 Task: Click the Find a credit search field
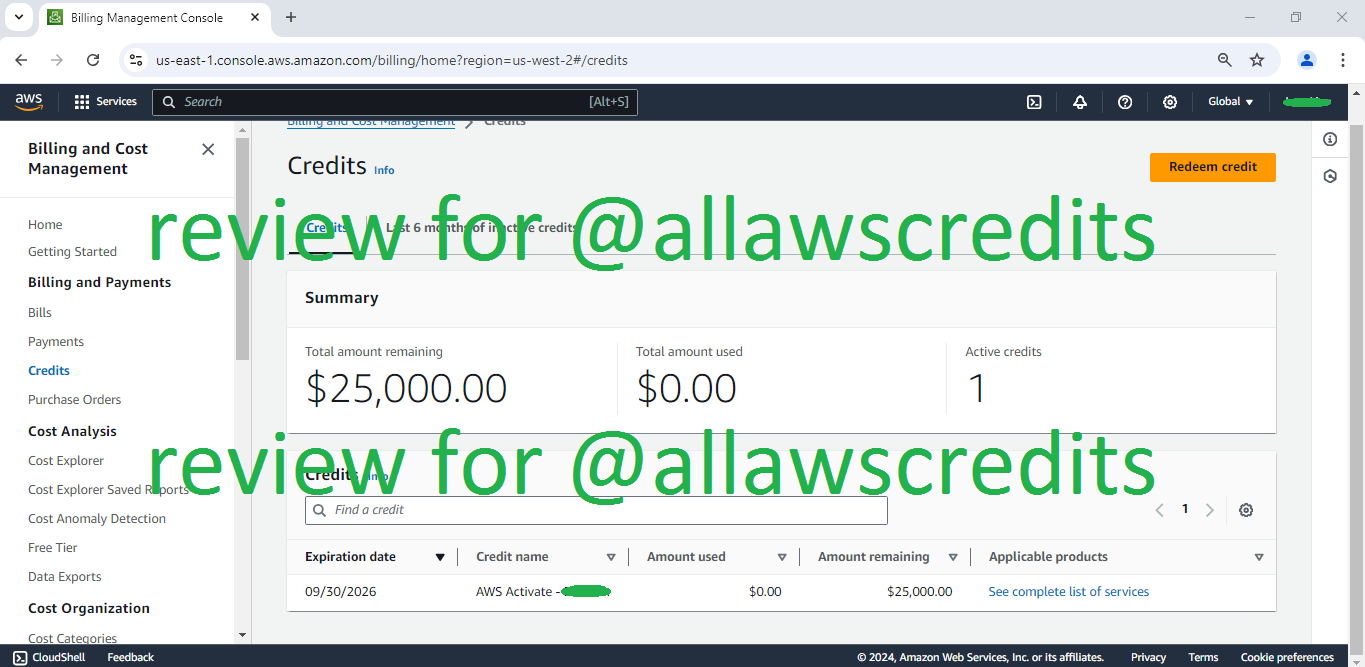click(596, 510)
